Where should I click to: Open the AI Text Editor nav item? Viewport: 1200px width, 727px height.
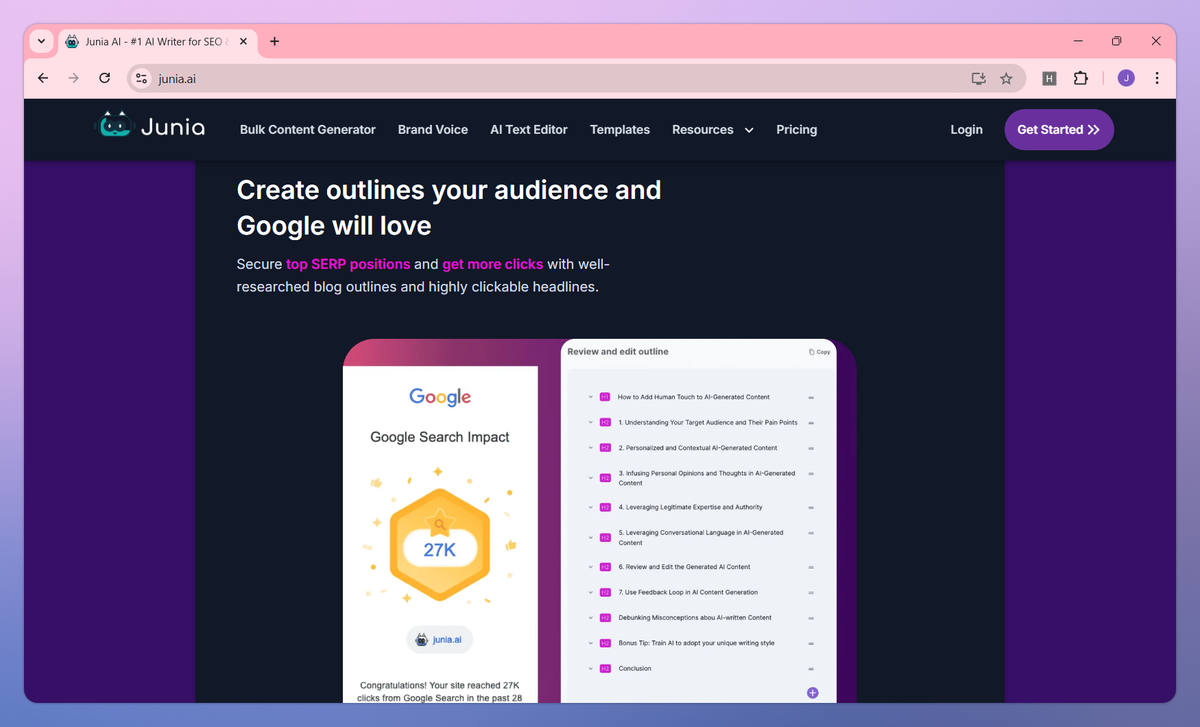pyautogui.click(x=529, y=130)
